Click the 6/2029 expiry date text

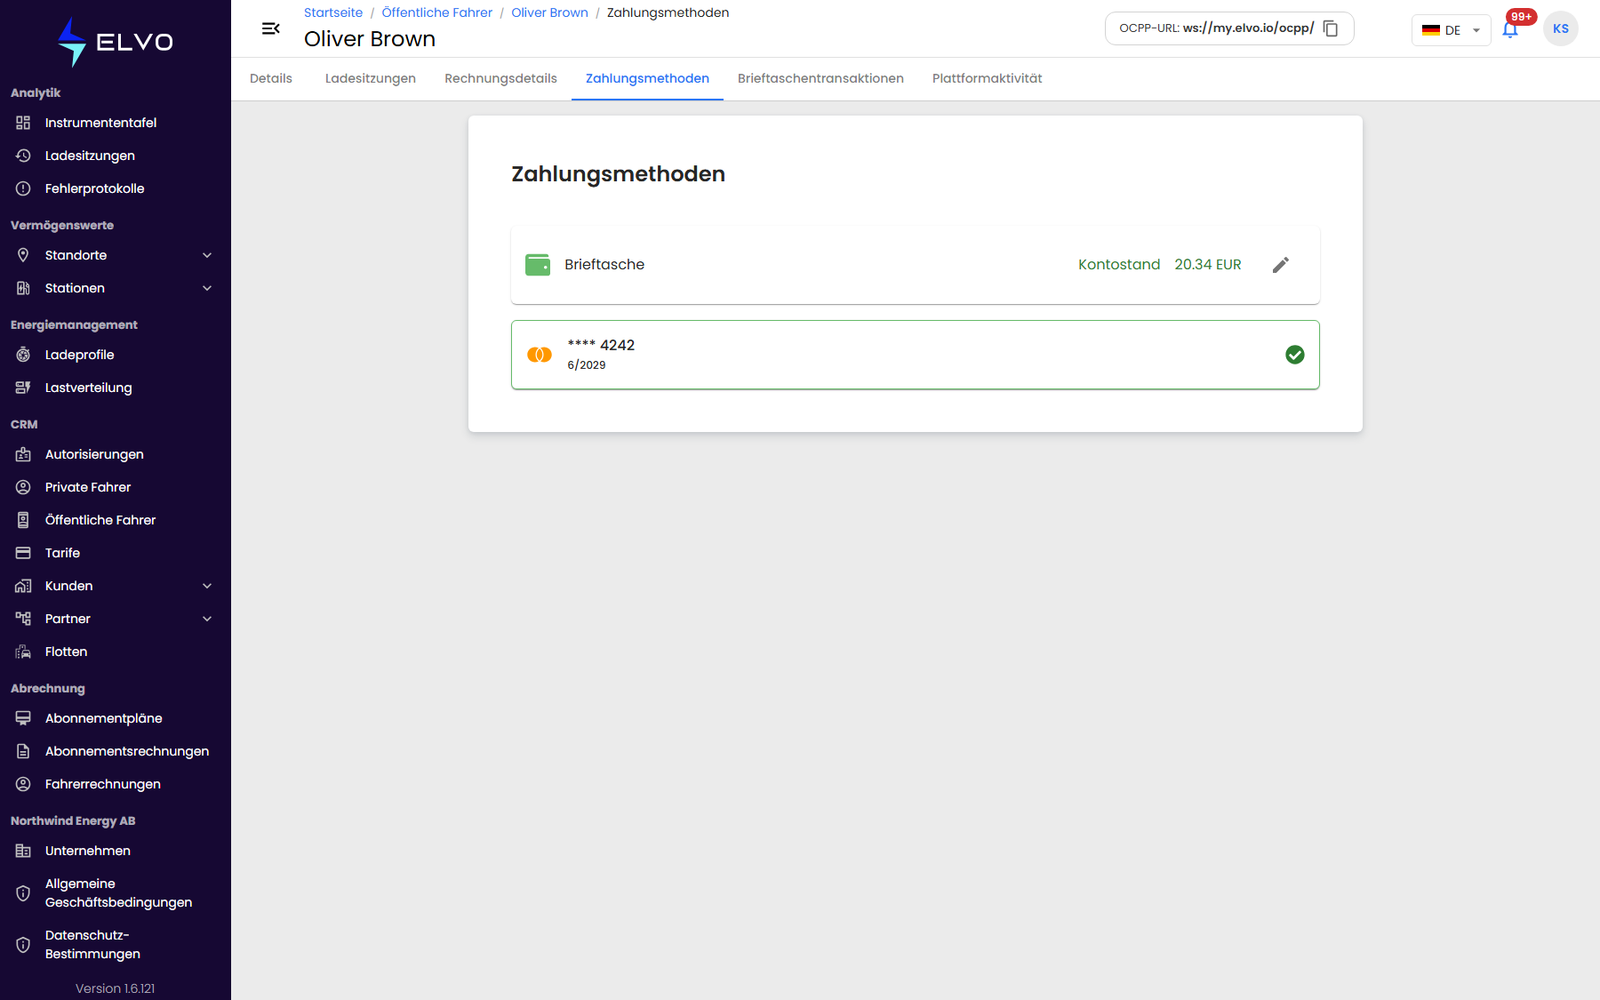[587, 365]
